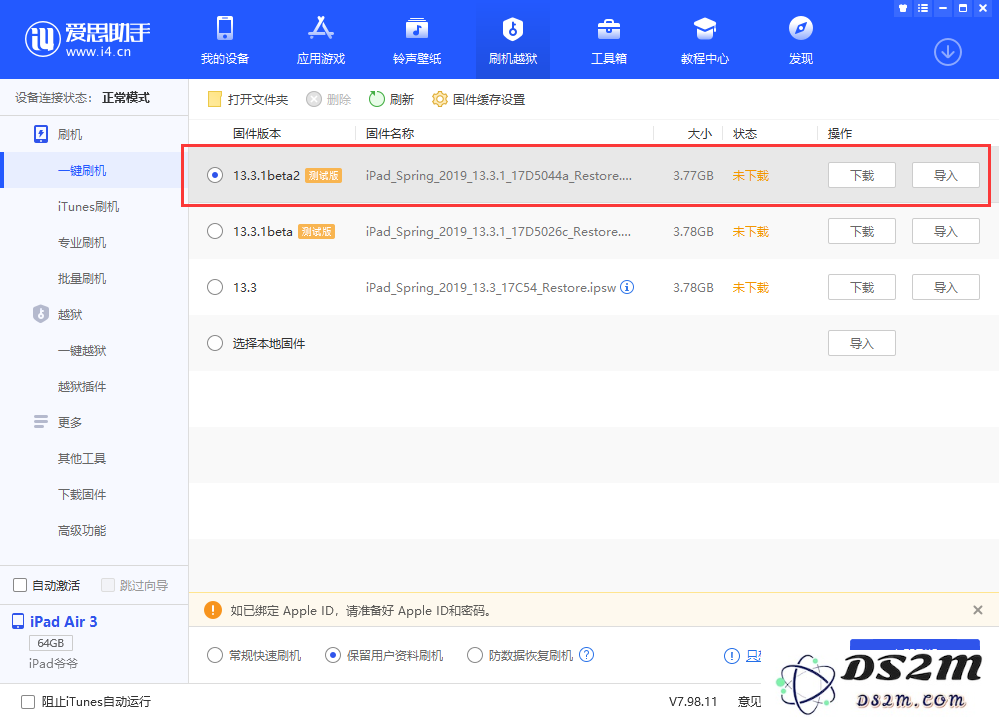
Task: Click the orange warning exclamation icon
Action: (x=213, y=610)
